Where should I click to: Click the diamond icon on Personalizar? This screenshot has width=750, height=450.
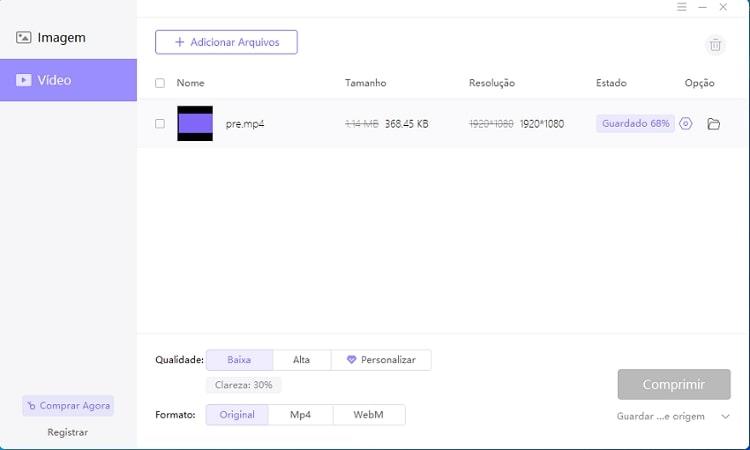click(351, 360)
